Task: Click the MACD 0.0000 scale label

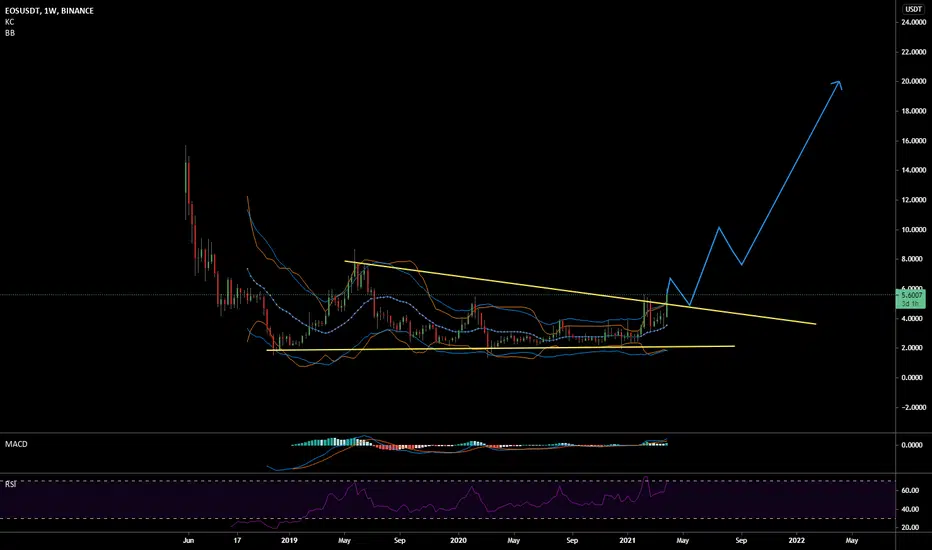Action: pyautogui.click(x=912, y=445)
